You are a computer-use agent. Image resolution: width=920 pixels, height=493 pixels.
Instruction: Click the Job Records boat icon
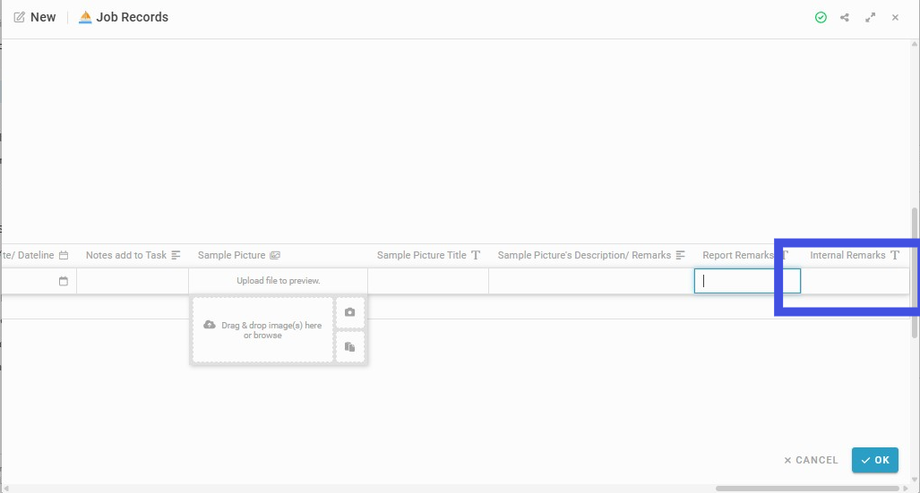click(x=85, y=17)
